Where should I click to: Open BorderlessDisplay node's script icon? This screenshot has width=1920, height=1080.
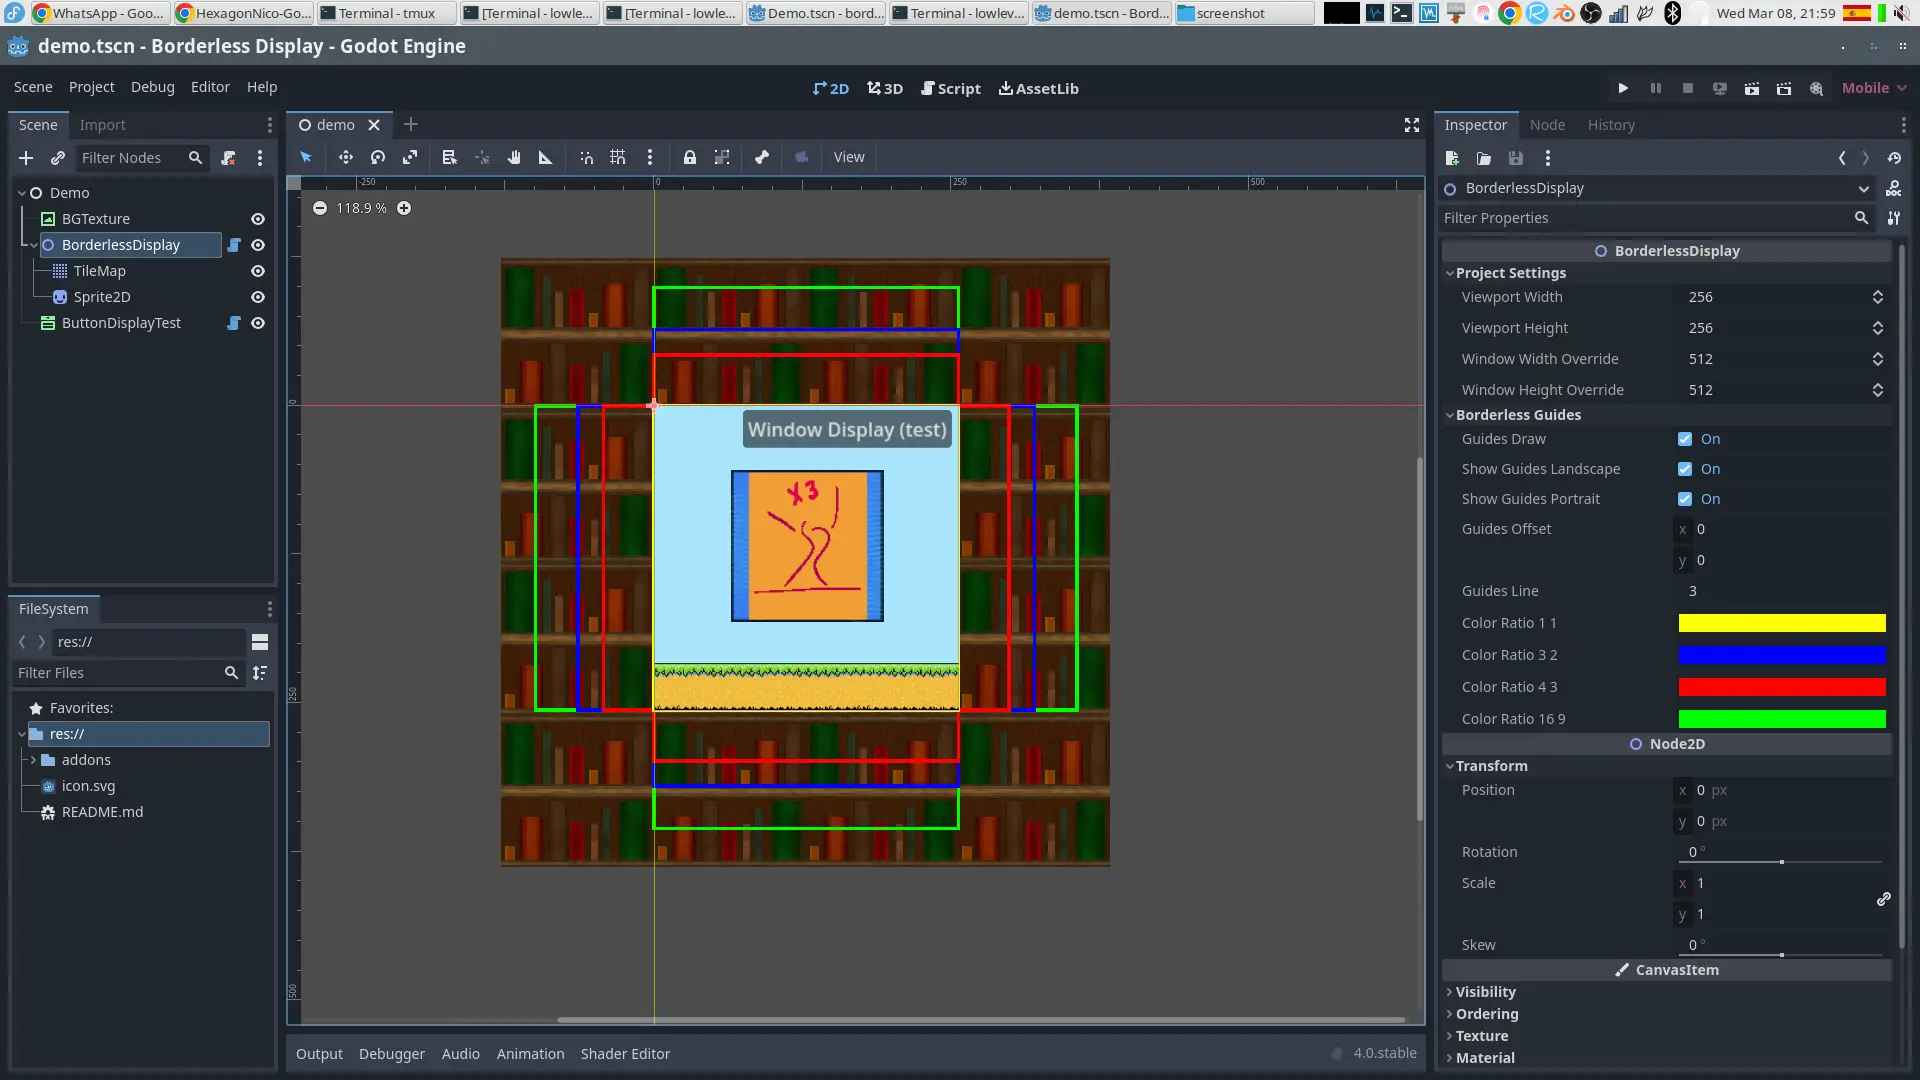[234, 245]
